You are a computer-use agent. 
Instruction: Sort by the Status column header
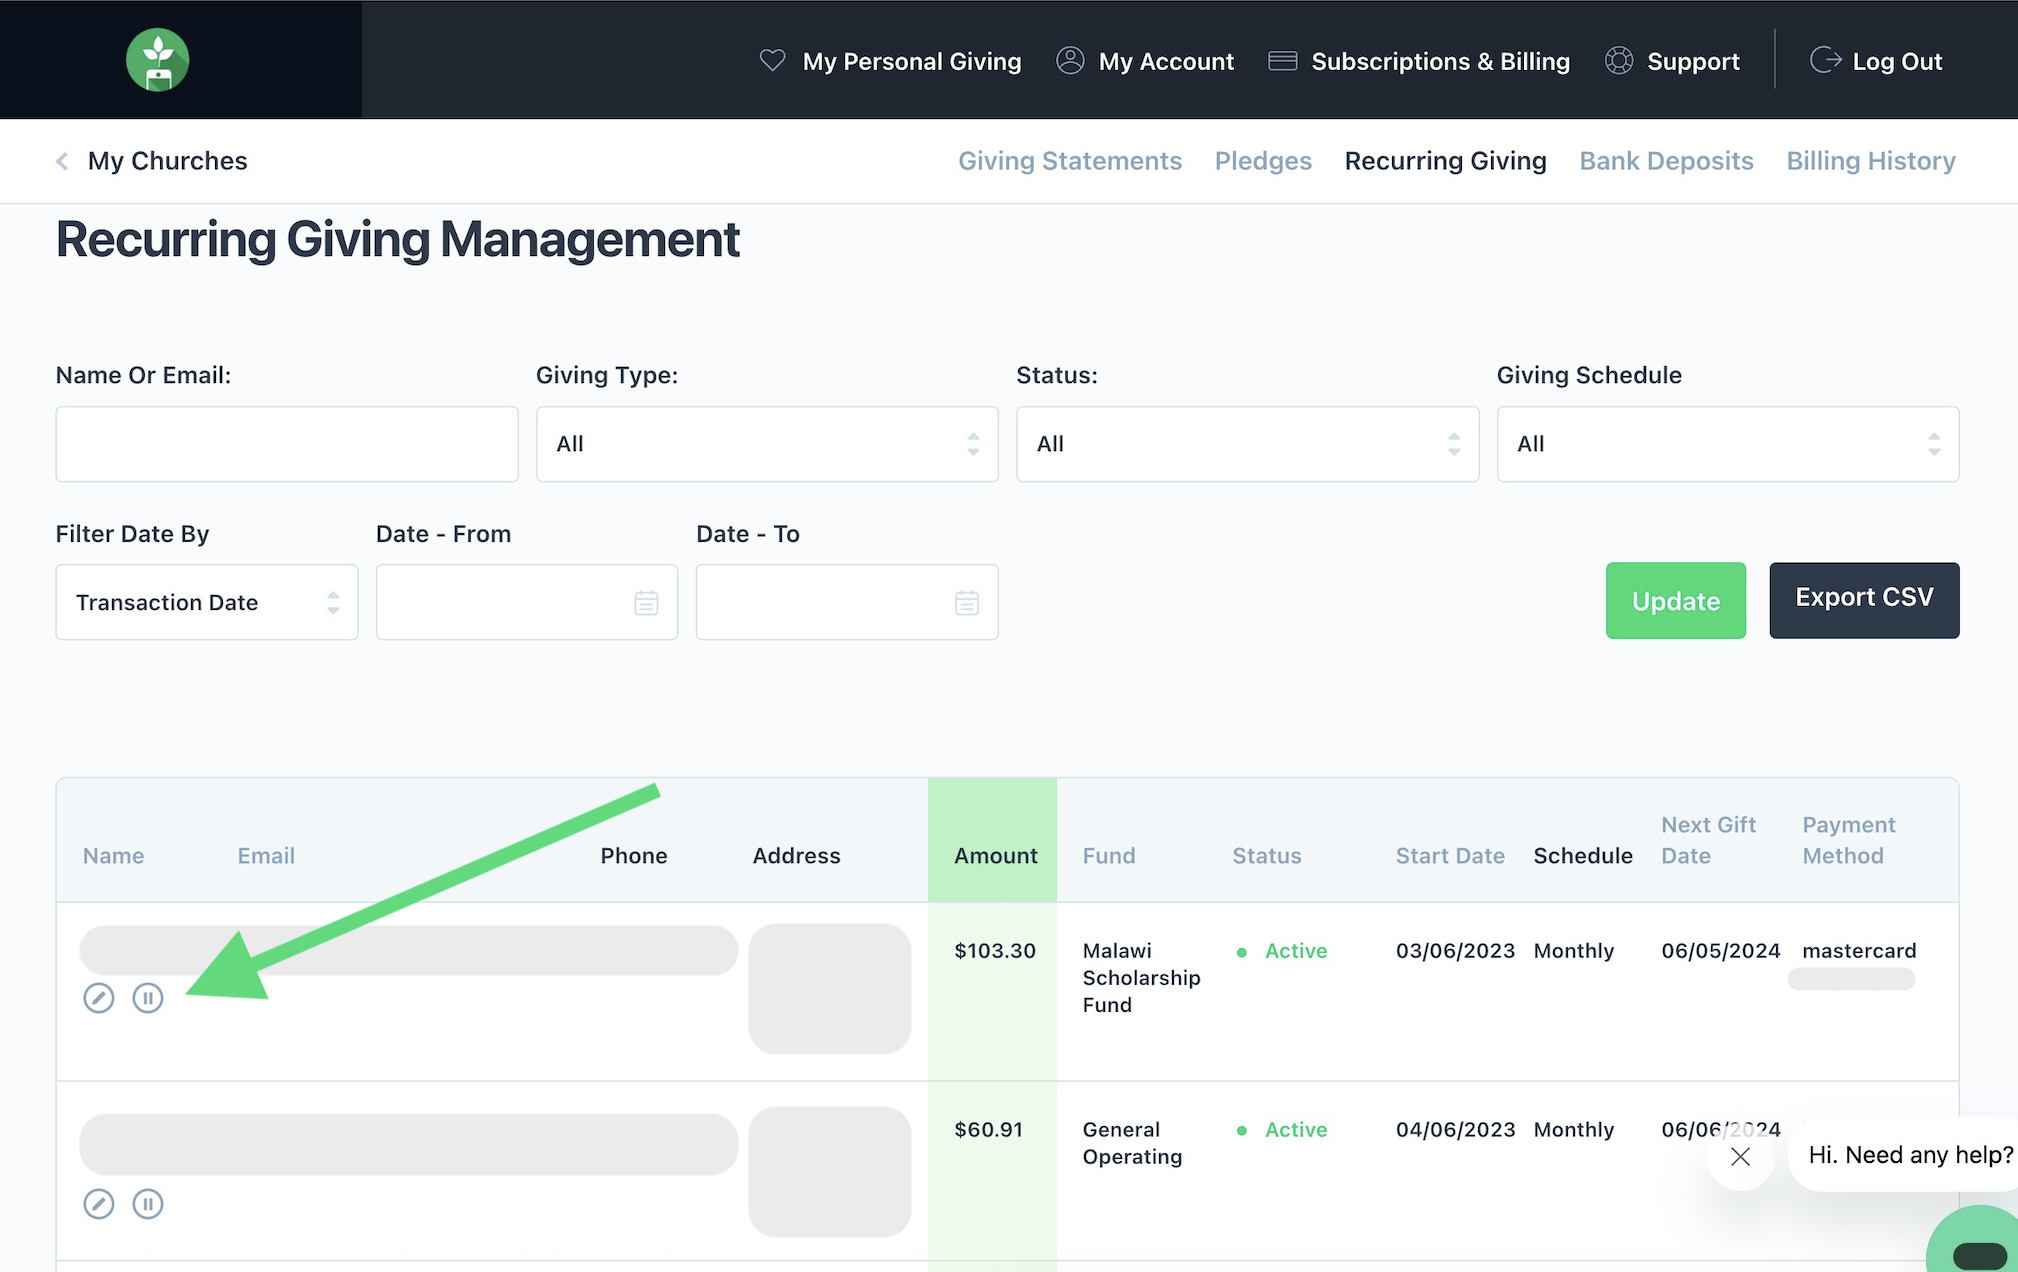[x=1266, y=856]
